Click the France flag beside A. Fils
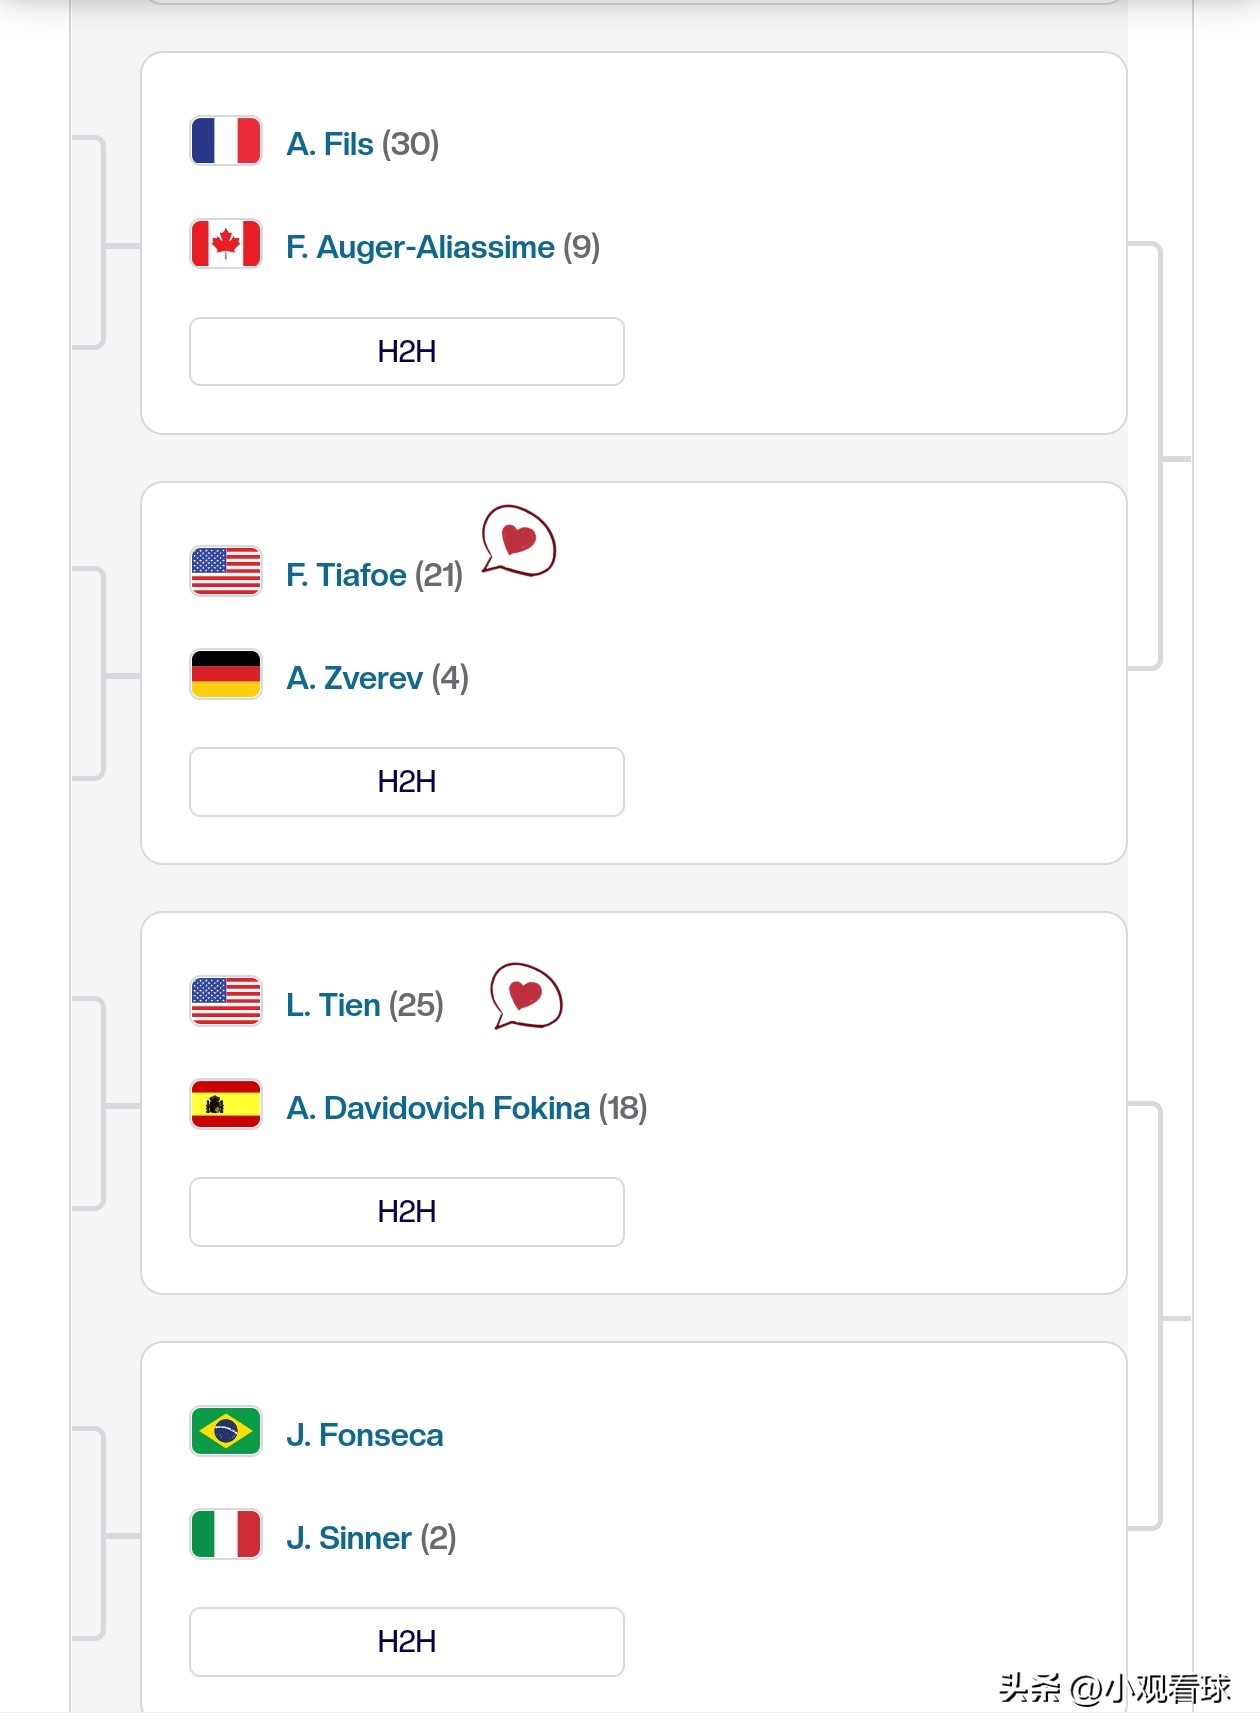Screen dimensions: 1260x1733 point(226,141)
